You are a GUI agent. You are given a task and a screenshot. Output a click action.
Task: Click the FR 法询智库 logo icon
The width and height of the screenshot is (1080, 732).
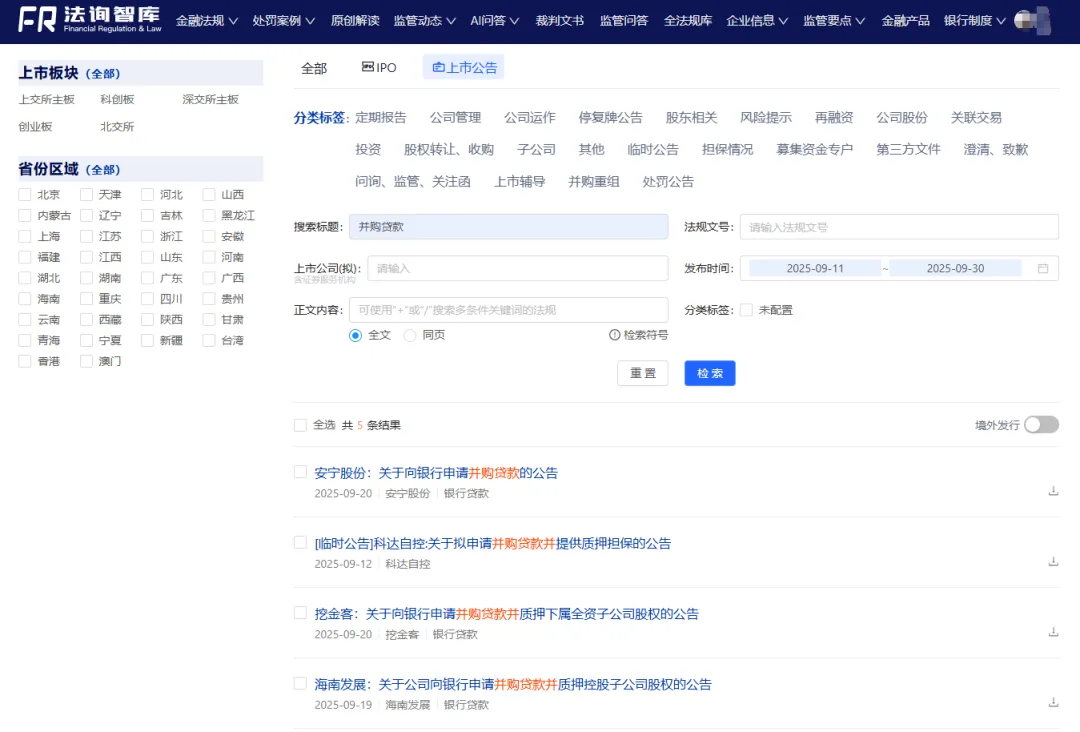pyautogui.click(x=37, y=21)
